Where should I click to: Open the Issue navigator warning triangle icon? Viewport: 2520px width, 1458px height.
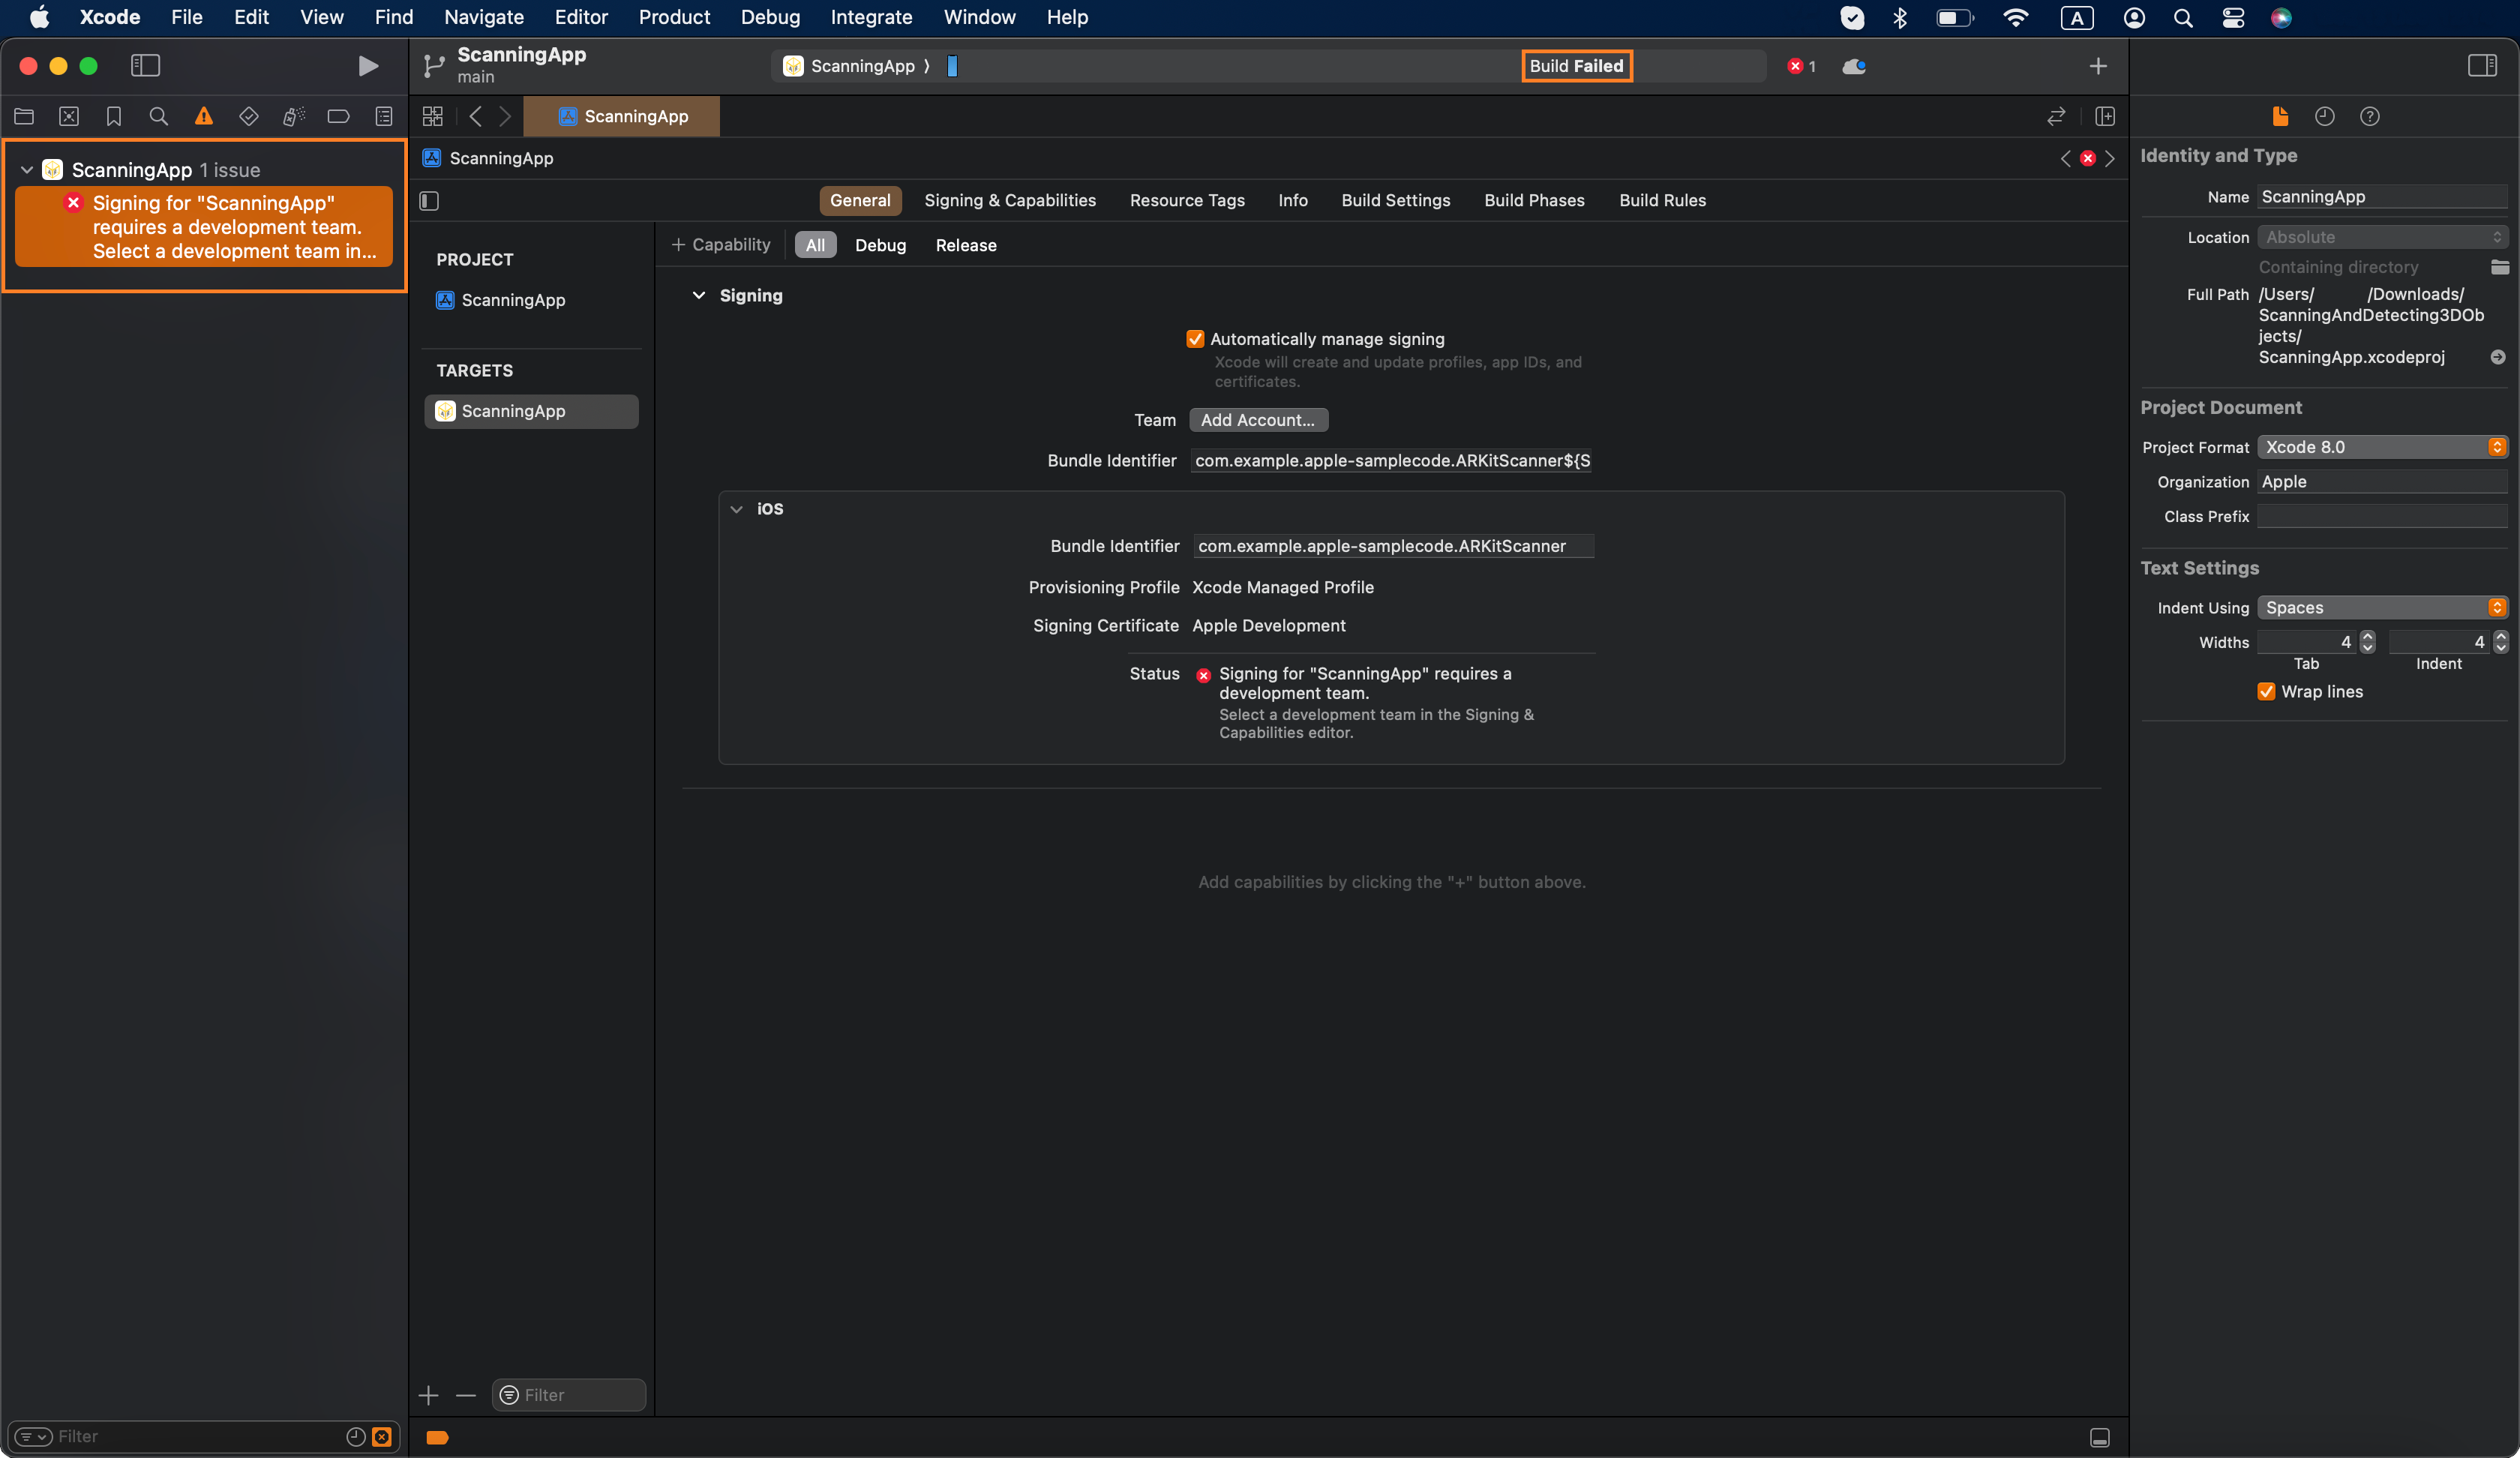(204, 116)
